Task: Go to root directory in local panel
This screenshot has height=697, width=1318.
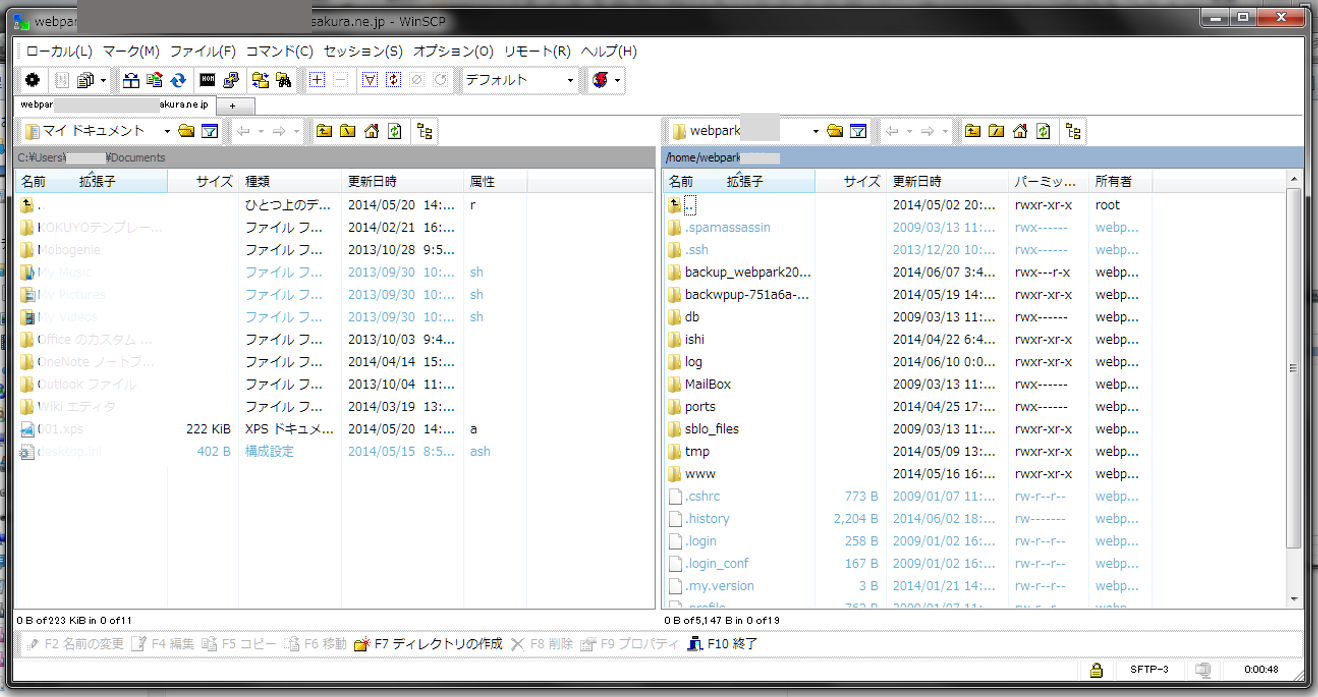Action: tap(348, 131)
